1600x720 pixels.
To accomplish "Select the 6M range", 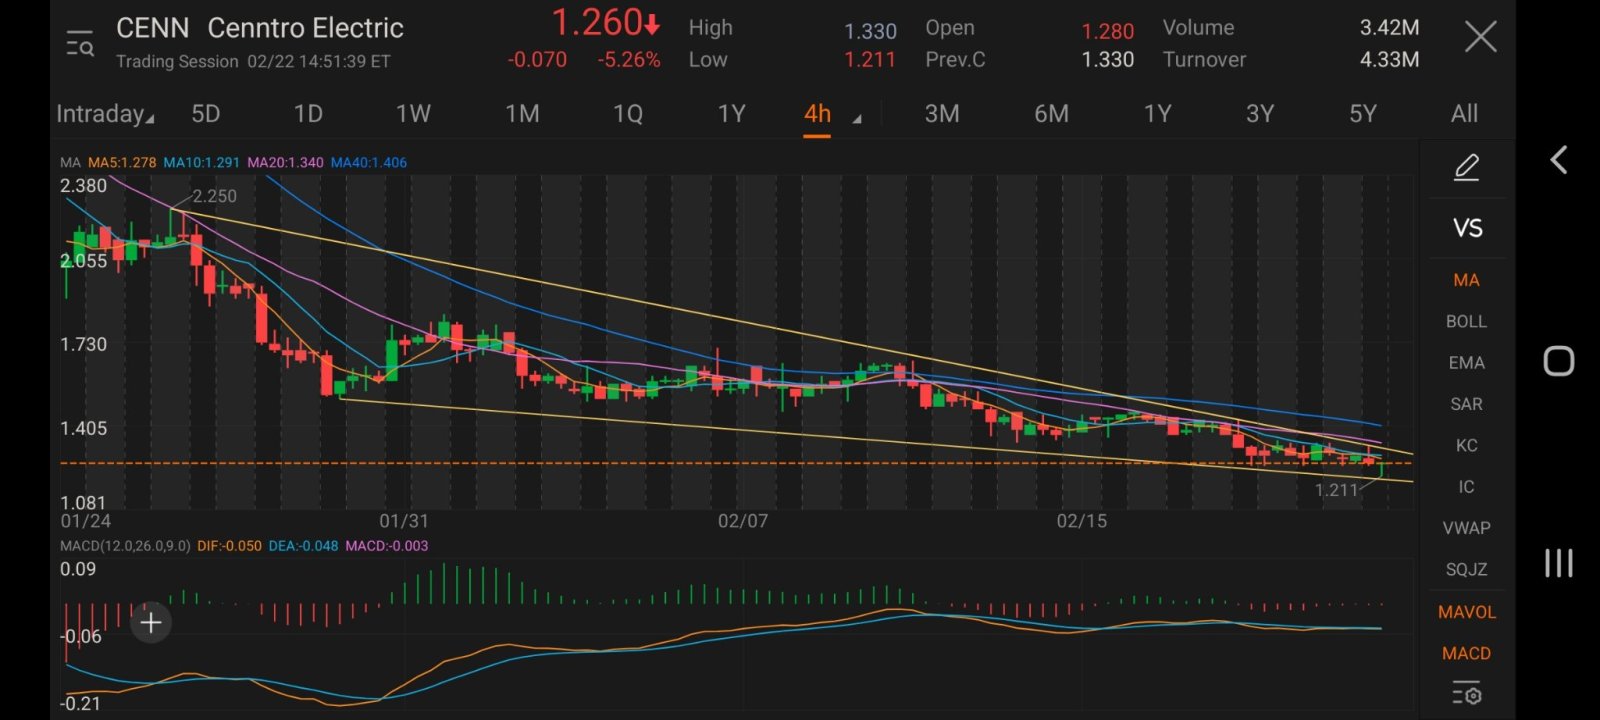I will tap(1051, 114).
